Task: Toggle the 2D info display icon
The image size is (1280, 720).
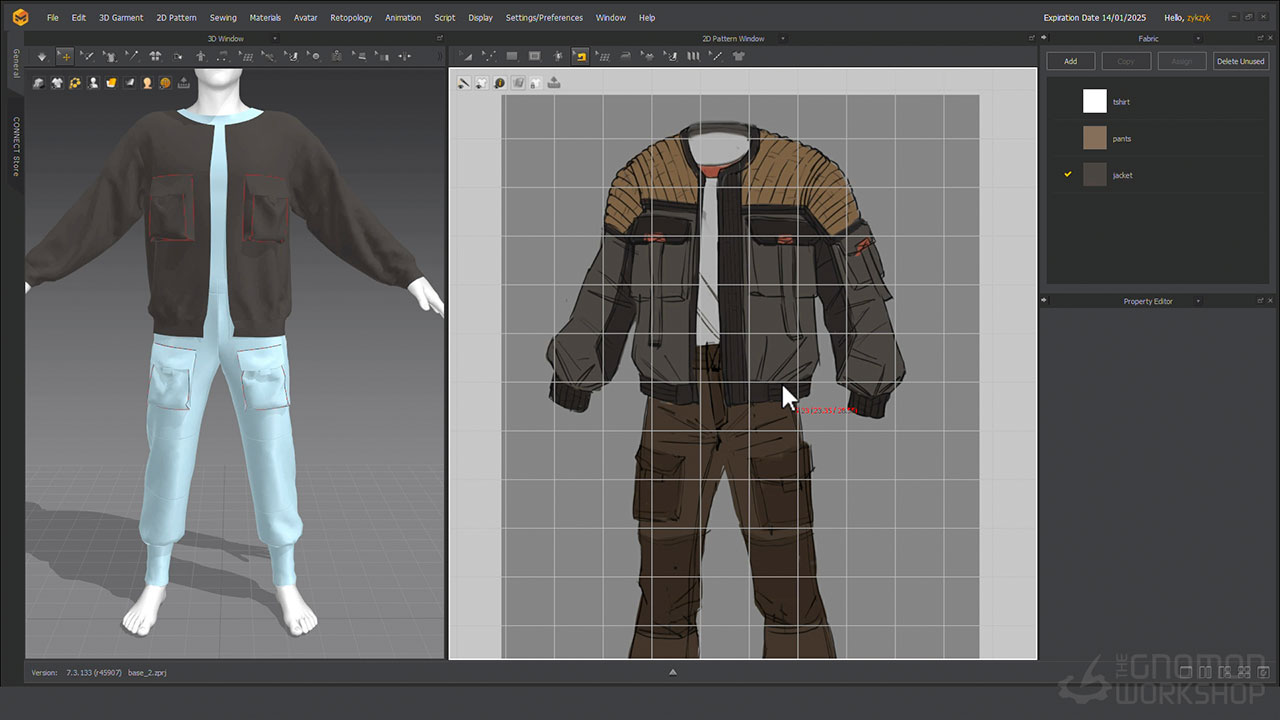Action: coord(500,83)
